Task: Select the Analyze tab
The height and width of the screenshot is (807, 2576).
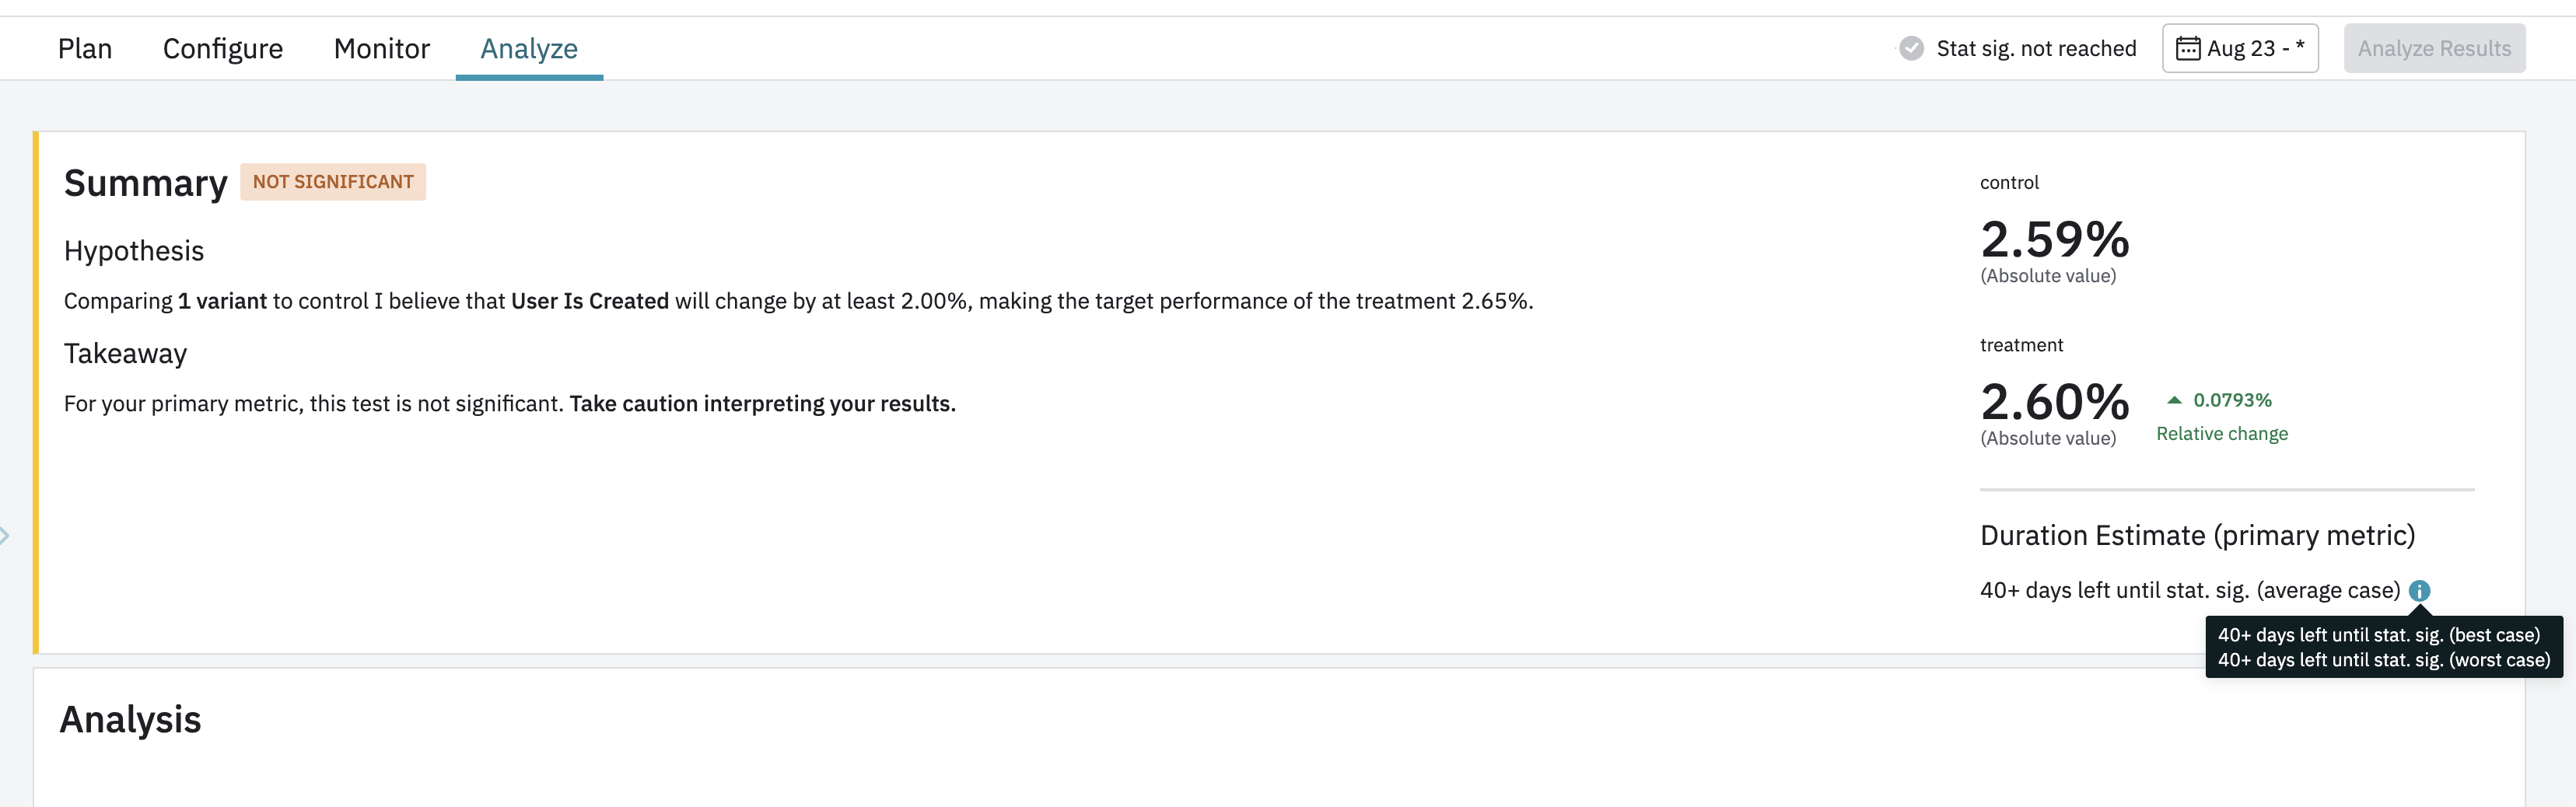Action: 529,49
